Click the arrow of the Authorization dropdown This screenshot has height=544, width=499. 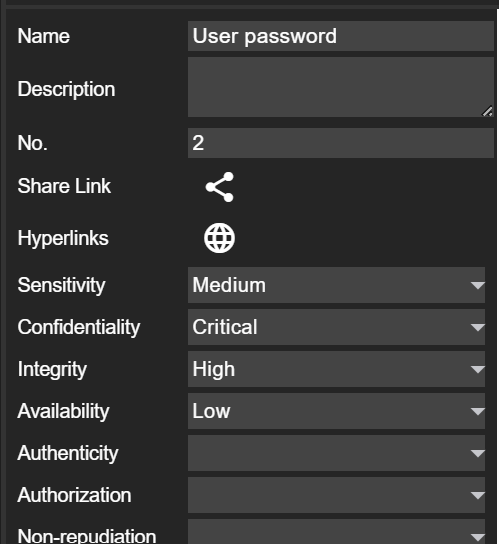(477, 495)
